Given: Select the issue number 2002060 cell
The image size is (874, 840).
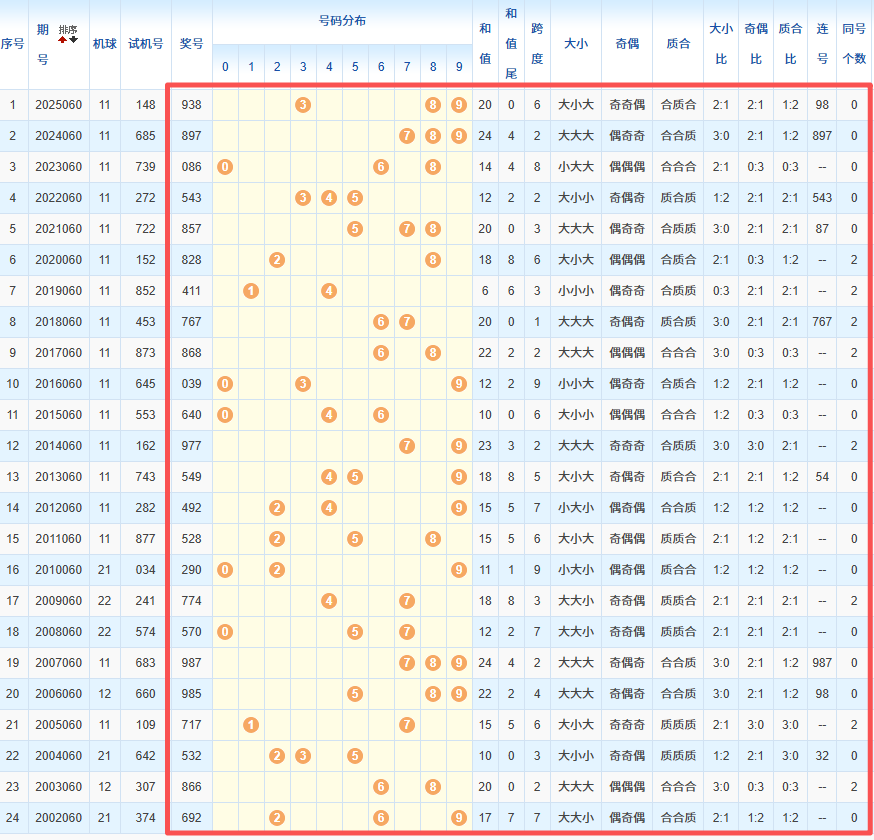Looking at the screenshot, I should pos(59,817).
